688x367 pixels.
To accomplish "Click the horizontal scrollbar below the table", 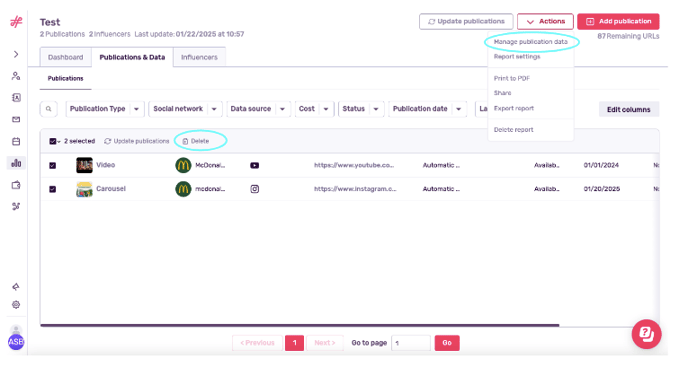I will click(x=300, y=325).
